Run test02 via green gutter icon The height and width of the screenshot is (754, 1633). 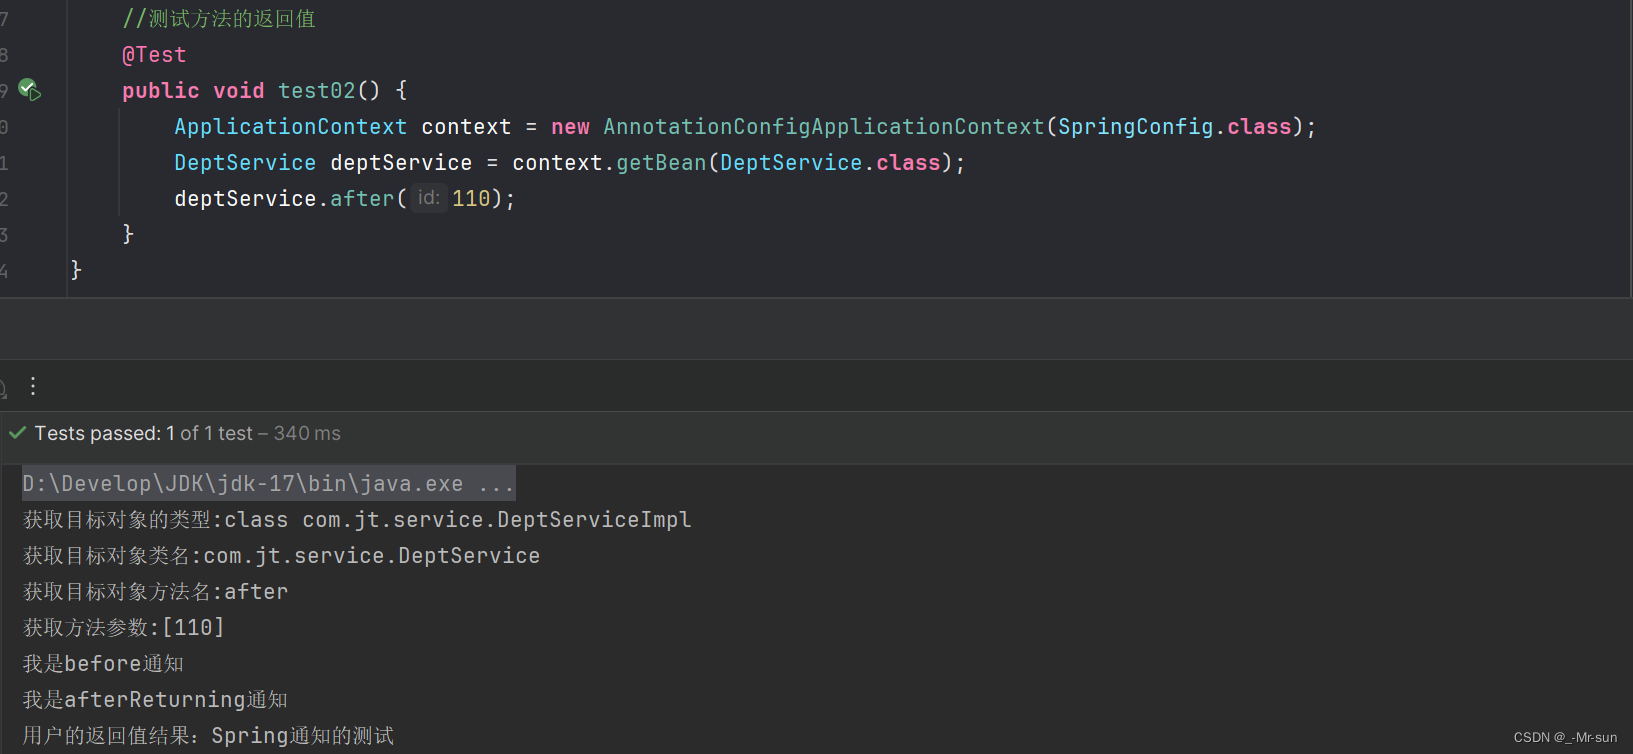click(30, 90)
